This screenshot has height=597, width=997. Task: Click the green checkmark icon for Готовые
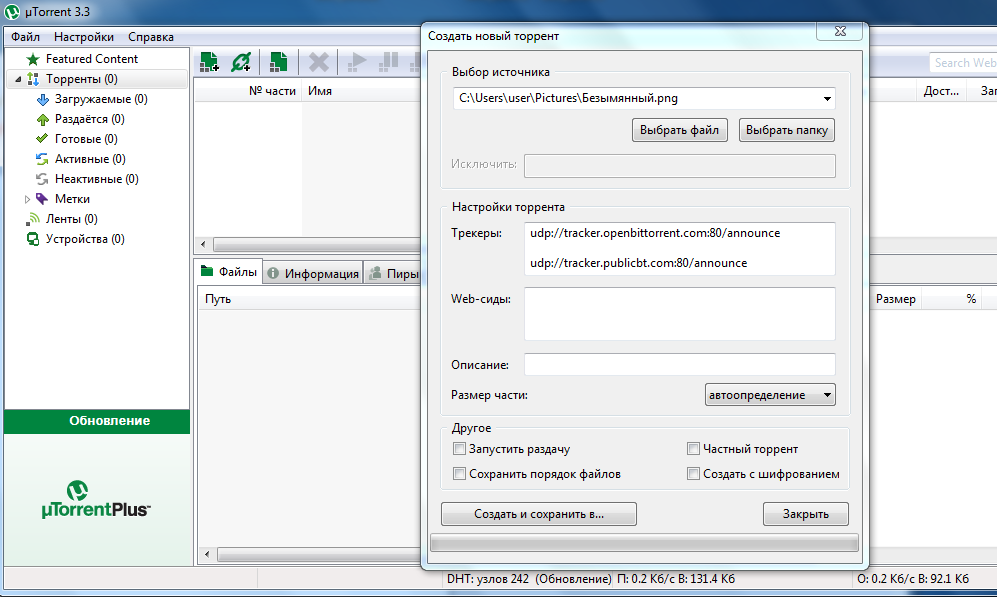tap(42, 139)
